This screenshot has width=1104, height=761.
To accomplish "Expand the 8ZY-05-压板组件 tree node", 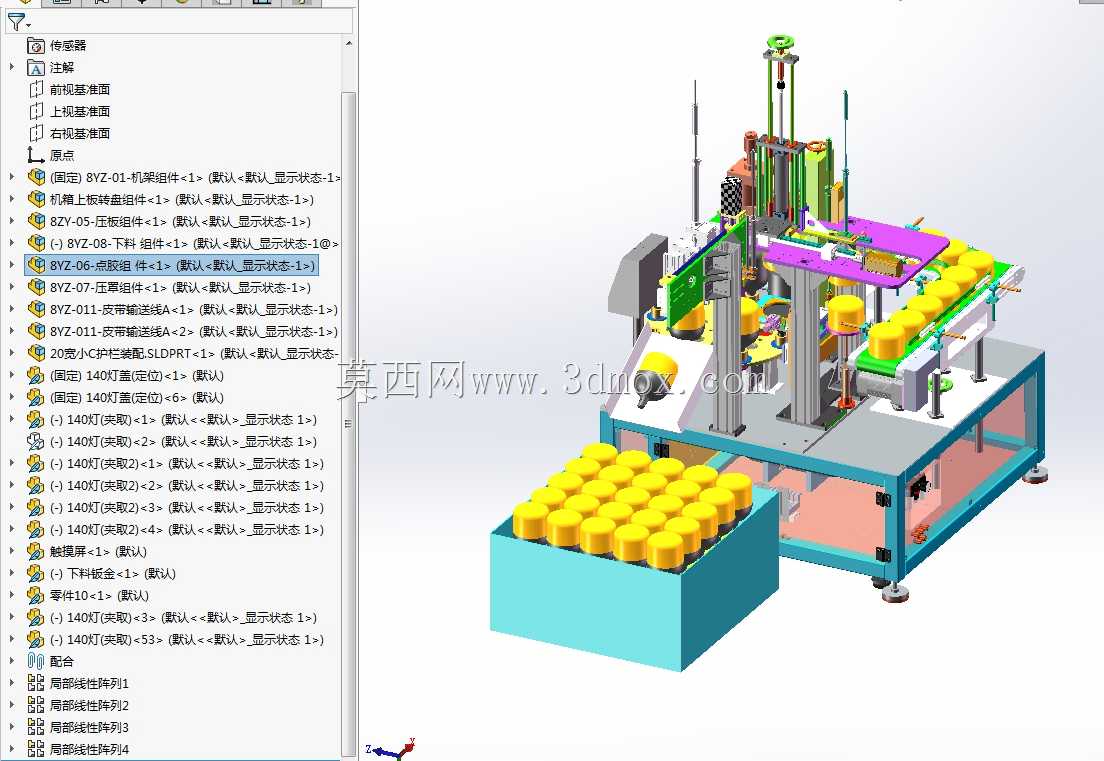I will pyautogui.click(x=11, y=221).
